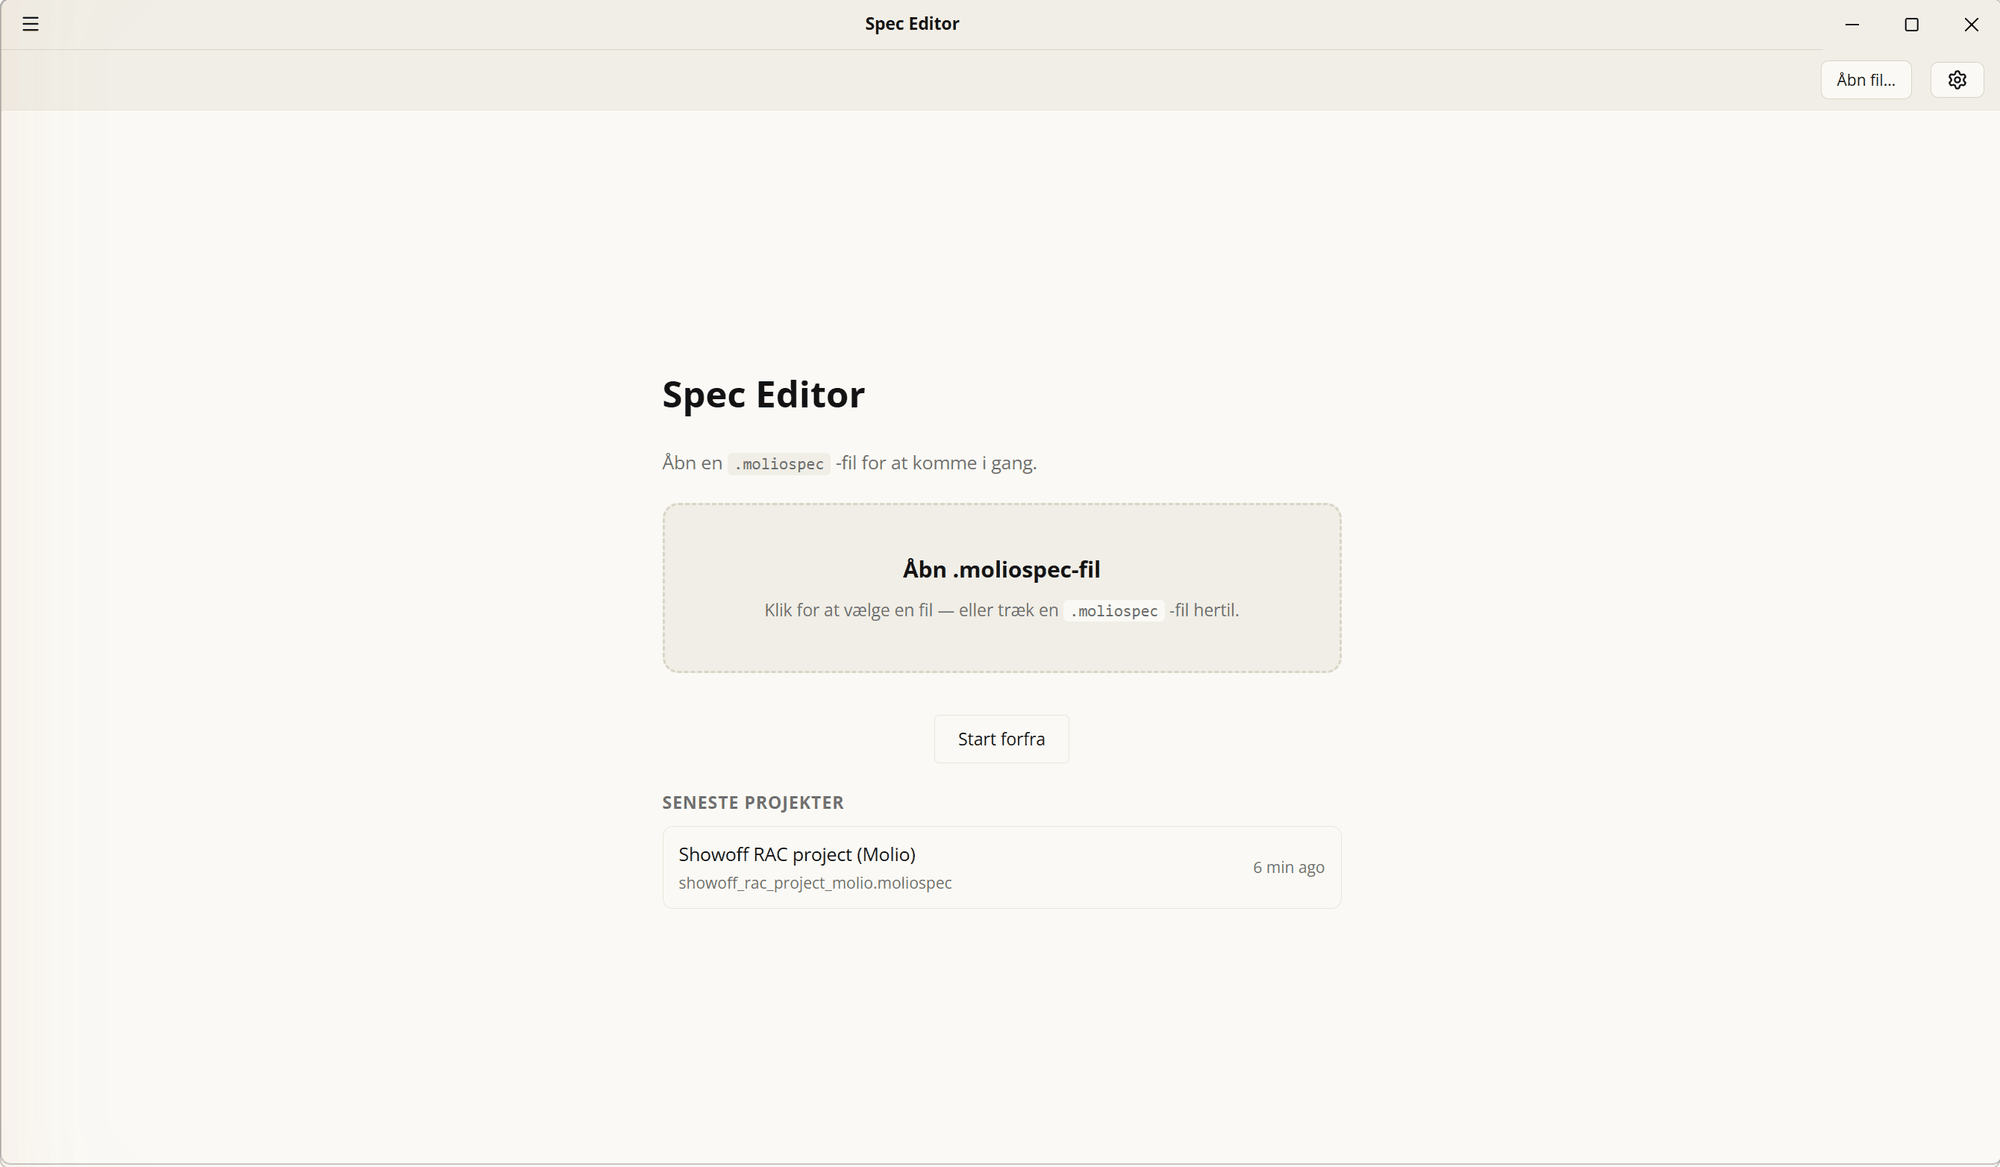This screenshot has width=2000, height=1167.
Task: Click the "Åbn fil..." toolbar button
Action: tap(1866, 80)
